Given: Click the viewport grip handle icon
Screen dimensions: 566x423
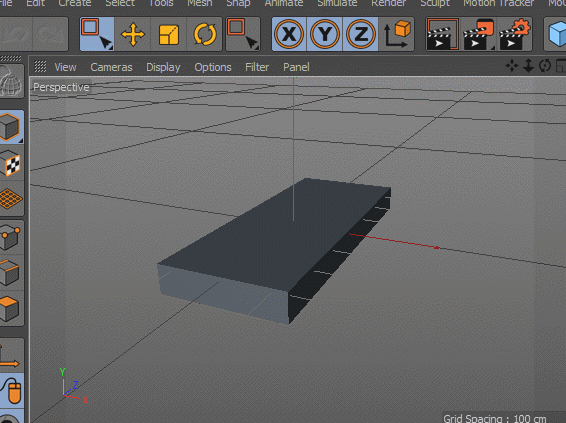Looking at the screenshot, I should (x=40, y=66).
